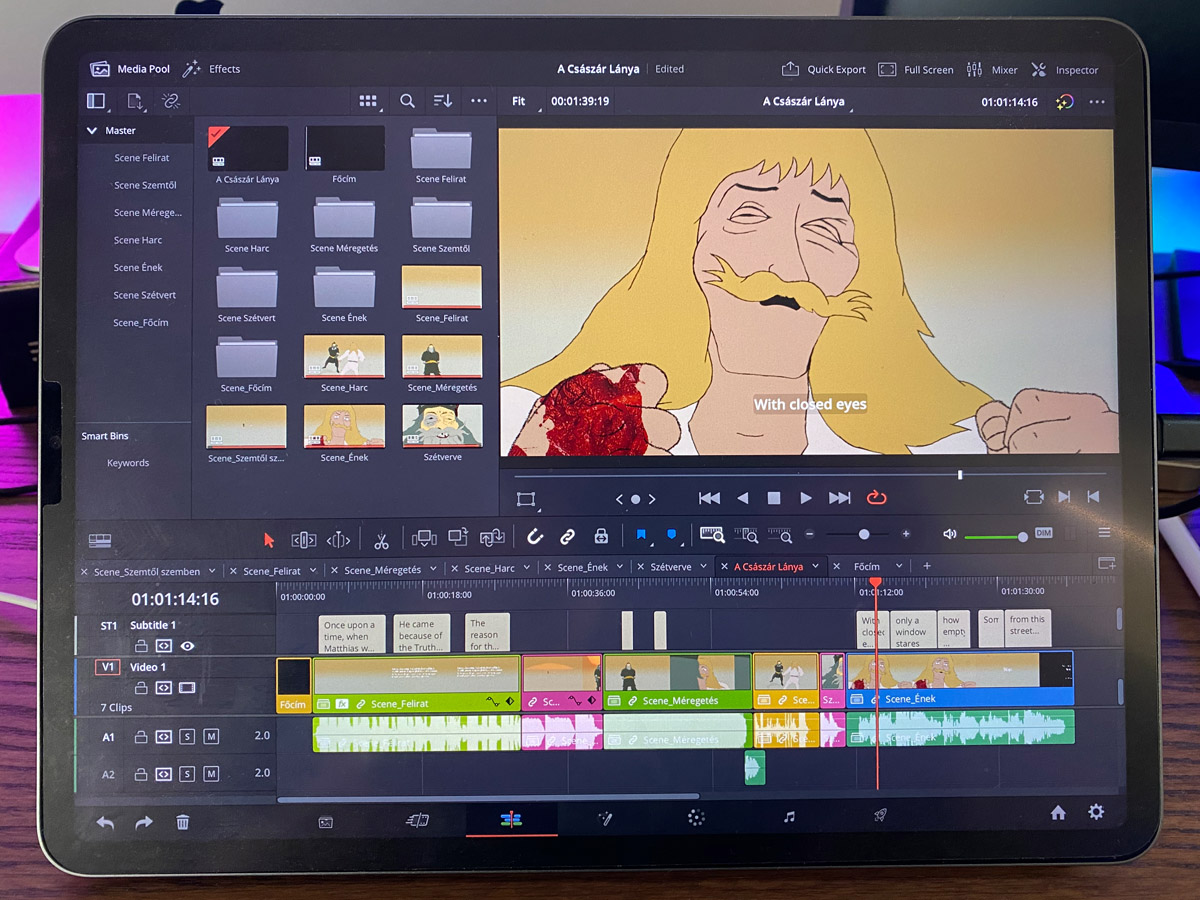This screenshot has width=1200, height=900.
Task: Hide Subtitle 1 track with eye icon
Action: (x=187, y=646)
